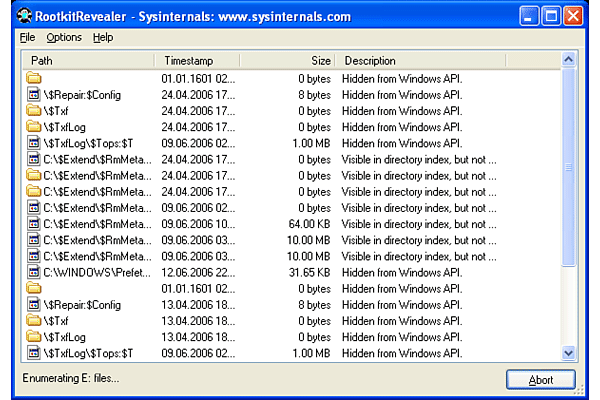Click the RootkitRevealer app icon in title bar
600x400 pixels.
24,16
